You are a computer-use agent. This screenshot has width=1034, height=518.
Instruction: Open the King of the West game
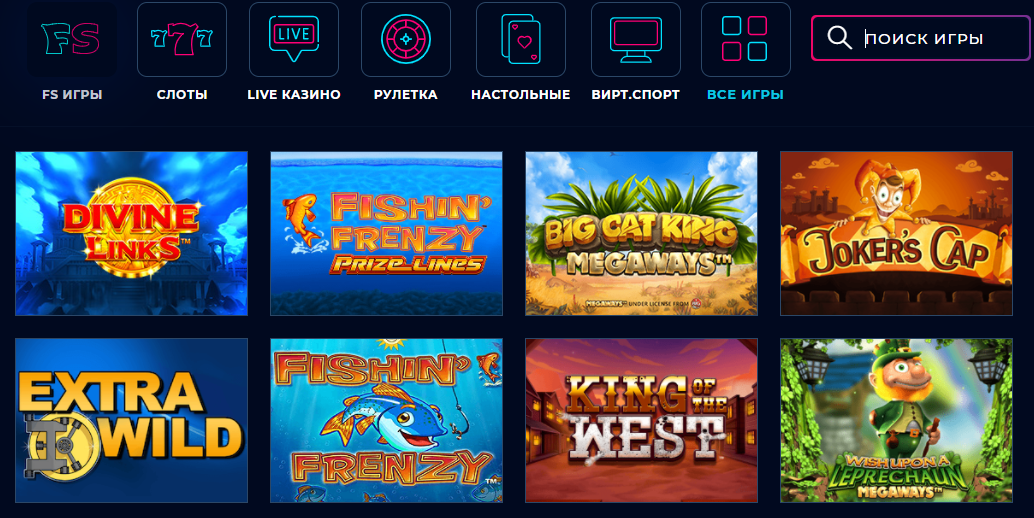(x=642, y=420)
